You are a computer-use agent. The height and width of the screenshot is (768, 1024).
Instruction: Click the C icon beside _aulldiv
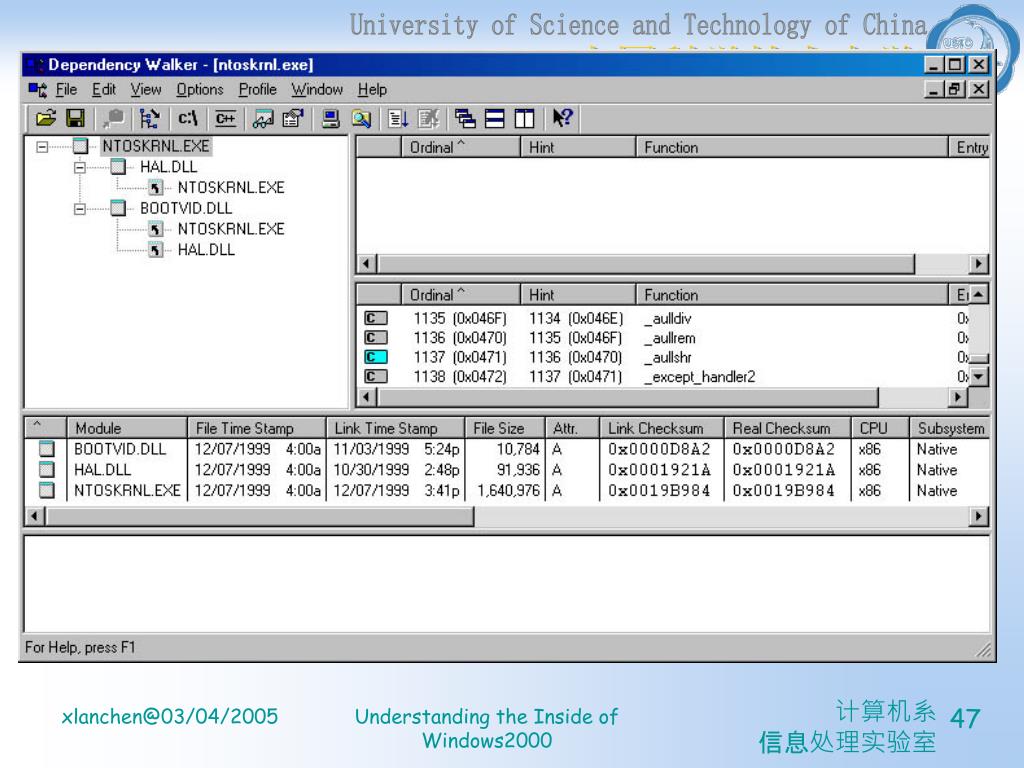[x=376, y=318]
